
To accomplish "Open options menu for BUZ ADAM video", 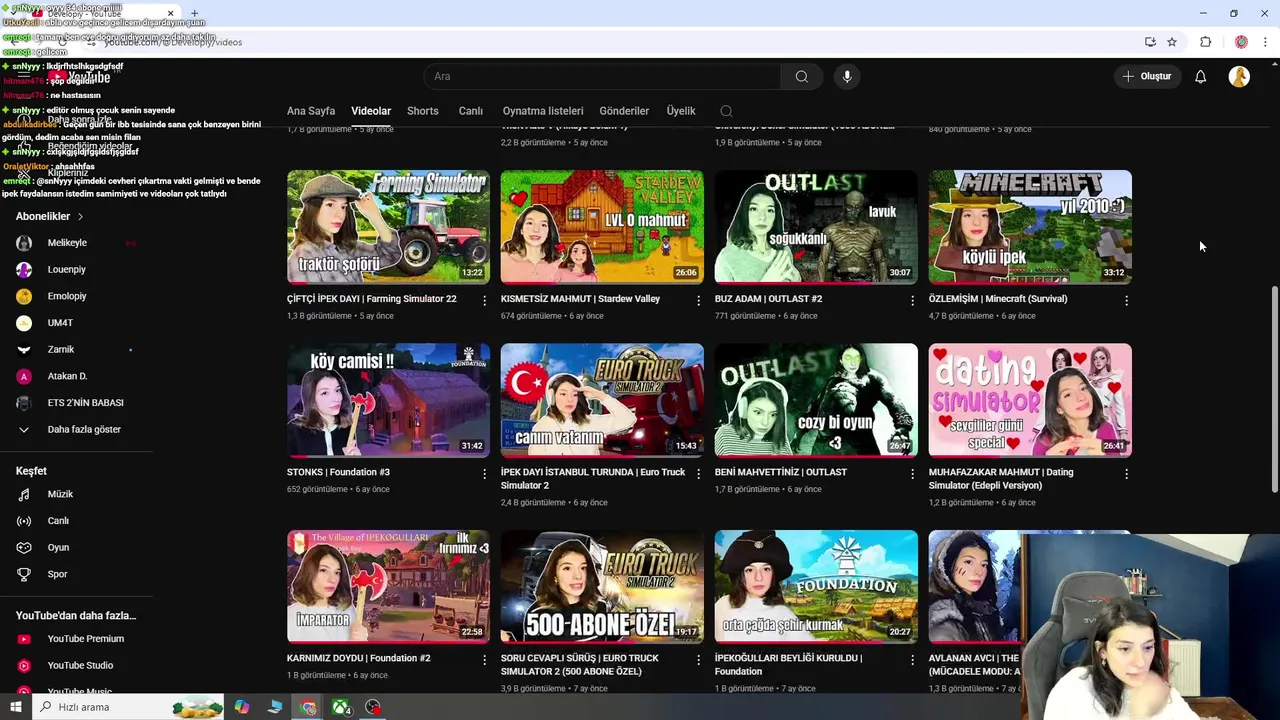I will click(x=912, y=300).
